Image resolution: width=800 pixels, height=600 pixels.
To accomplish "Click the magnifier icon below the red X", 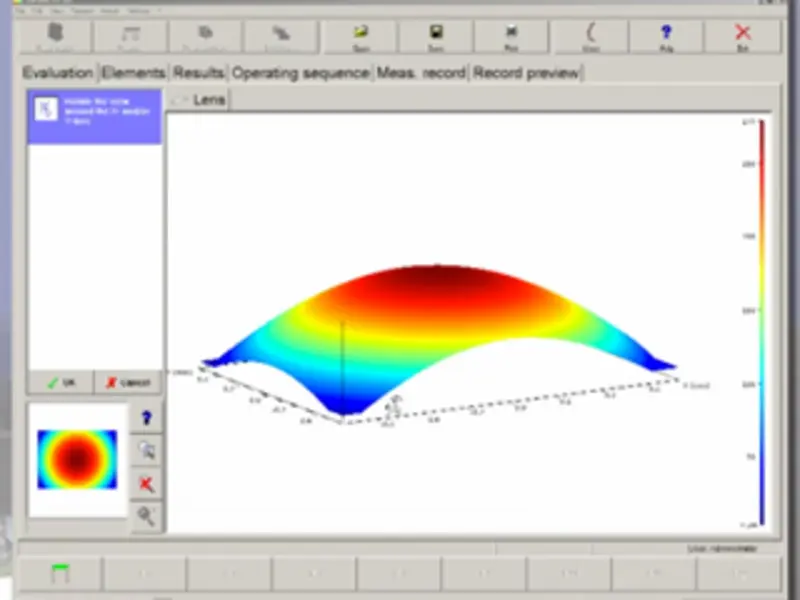I will pyautogui.click(x=147, y=516).
